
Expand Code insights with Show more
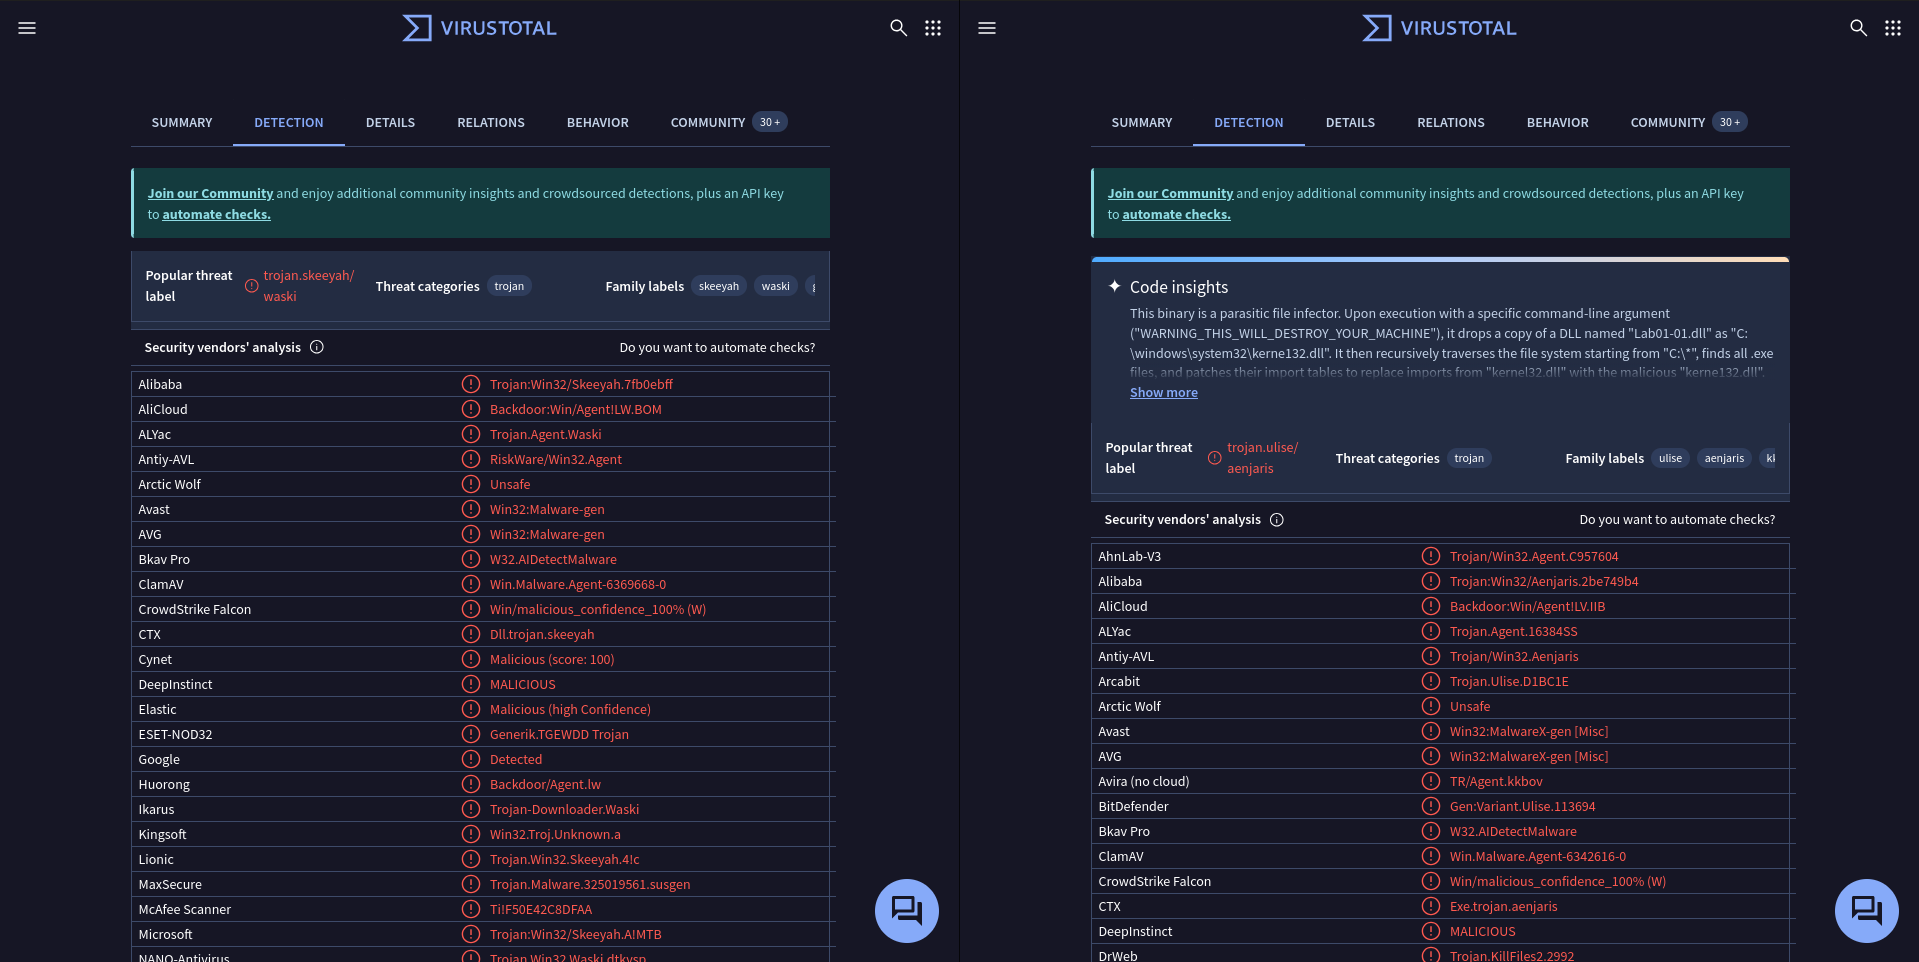click(x=1163, y=393)
